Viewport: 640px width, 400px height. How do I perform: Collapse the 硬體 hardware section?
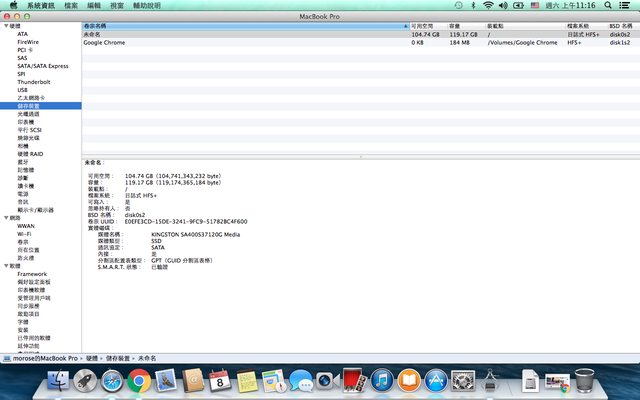tap(4, 25)
